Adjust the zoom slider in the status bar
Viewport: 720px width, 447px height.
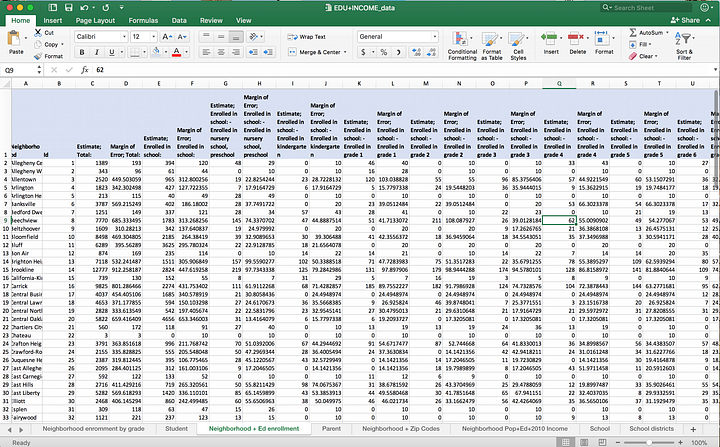click(x=649, y=442)
